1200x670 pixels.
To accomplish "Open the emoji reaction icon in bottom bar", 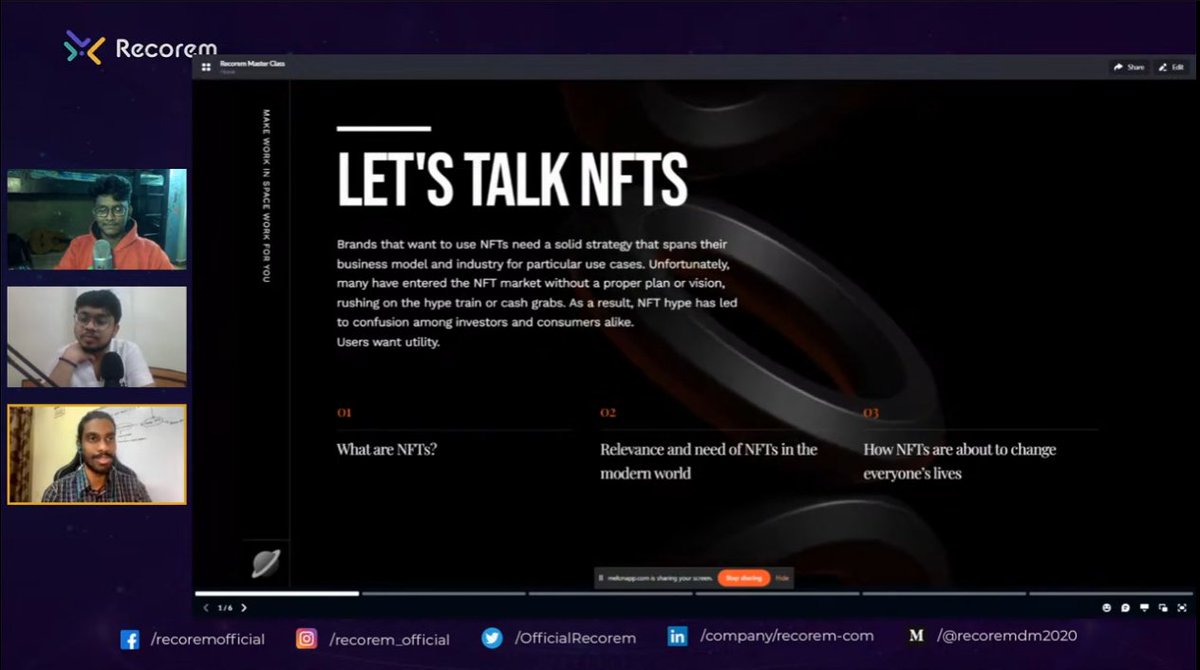I will (1107, 607).
